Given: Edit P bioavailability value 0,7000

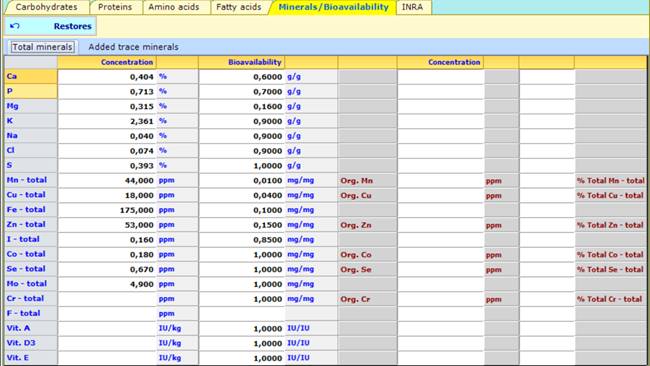Looking at the screenshot, I should click(x=242, y=91).
